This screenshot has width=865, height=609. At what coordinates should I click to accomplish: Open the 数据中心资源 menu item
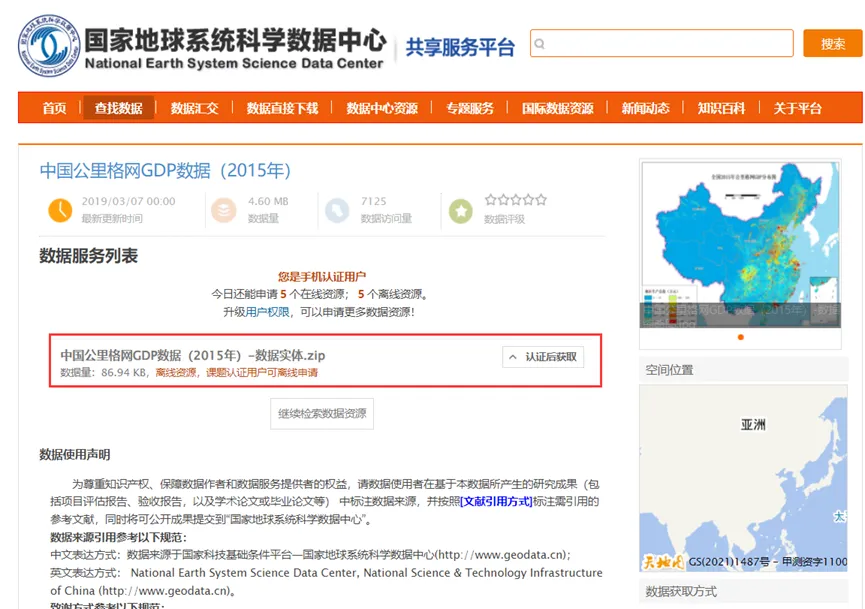pos(382,108)
